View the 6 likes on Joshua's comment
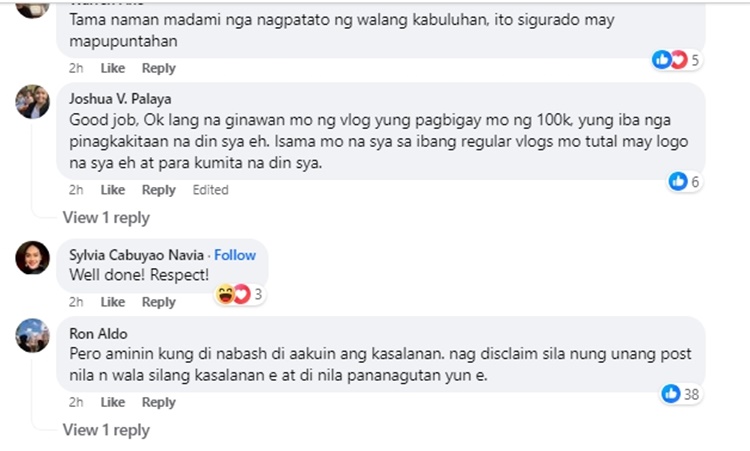Viewport: 750px width, 451px height. [684, 182]
